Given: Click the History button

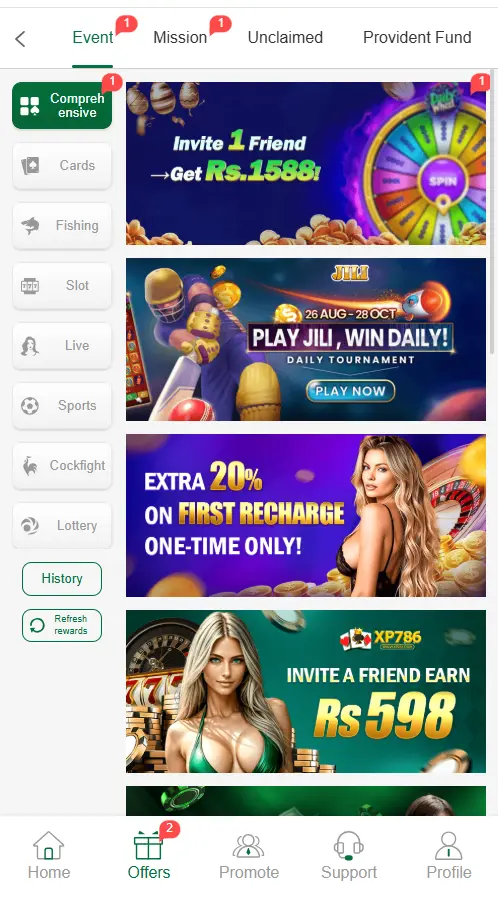Looking at the screenshot, I should tap(62, 578).
